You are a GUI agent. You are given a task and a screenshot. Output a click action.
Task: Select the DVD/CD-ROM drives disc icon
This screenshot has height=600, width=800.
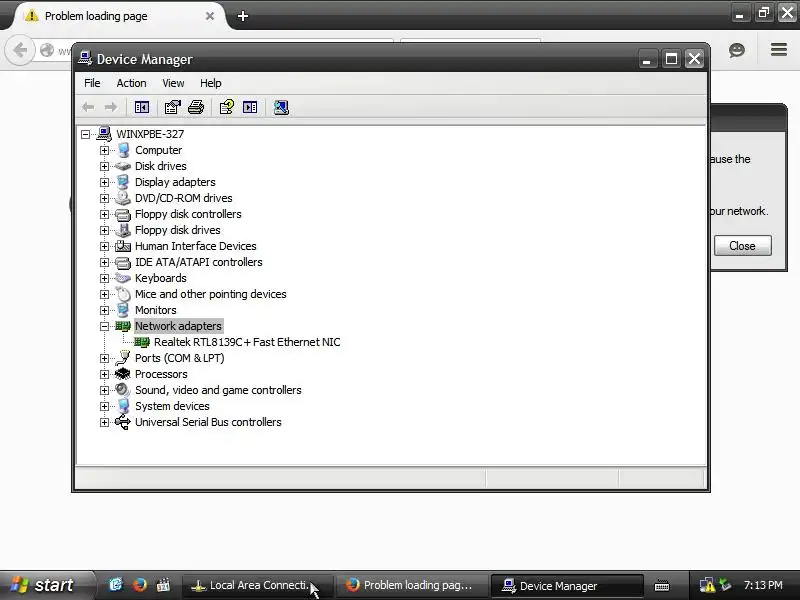click(123, 198)
